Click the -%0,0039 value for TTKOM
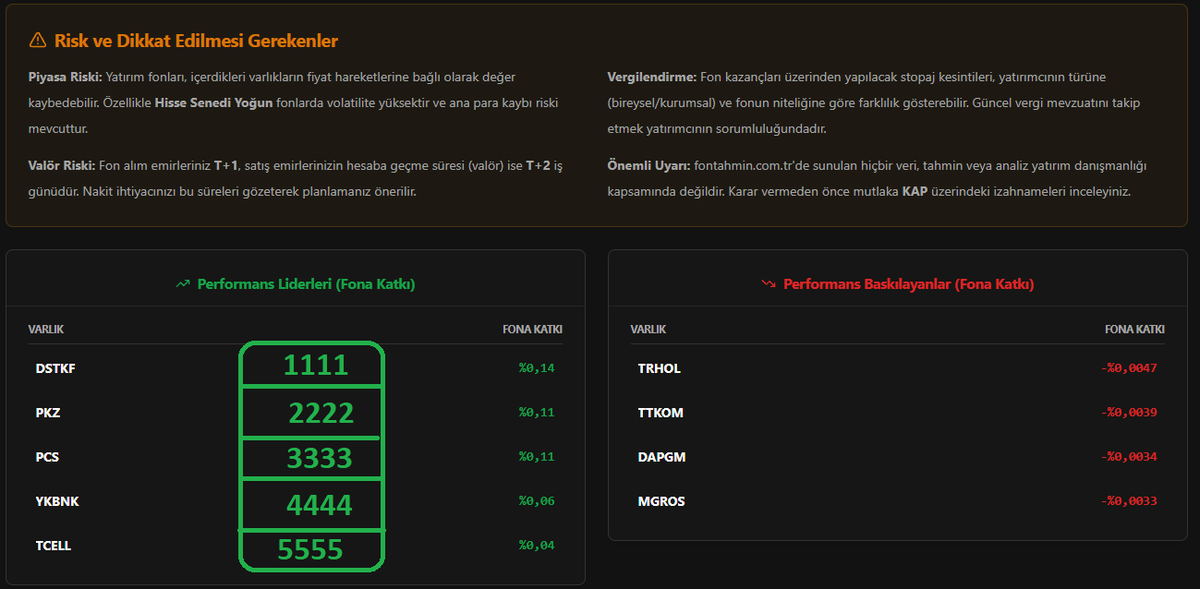This screenshot has width=1200, height=589. 1128,412
